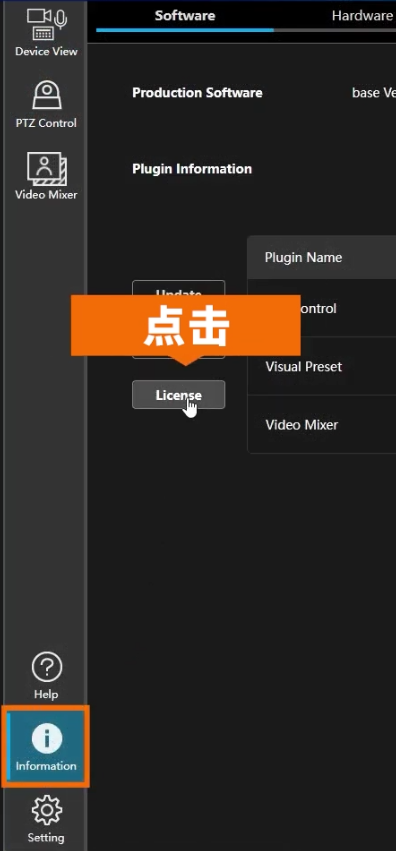Switch to the Hardware tab
This screenshot has height=851, width=396.
point(362,16)
